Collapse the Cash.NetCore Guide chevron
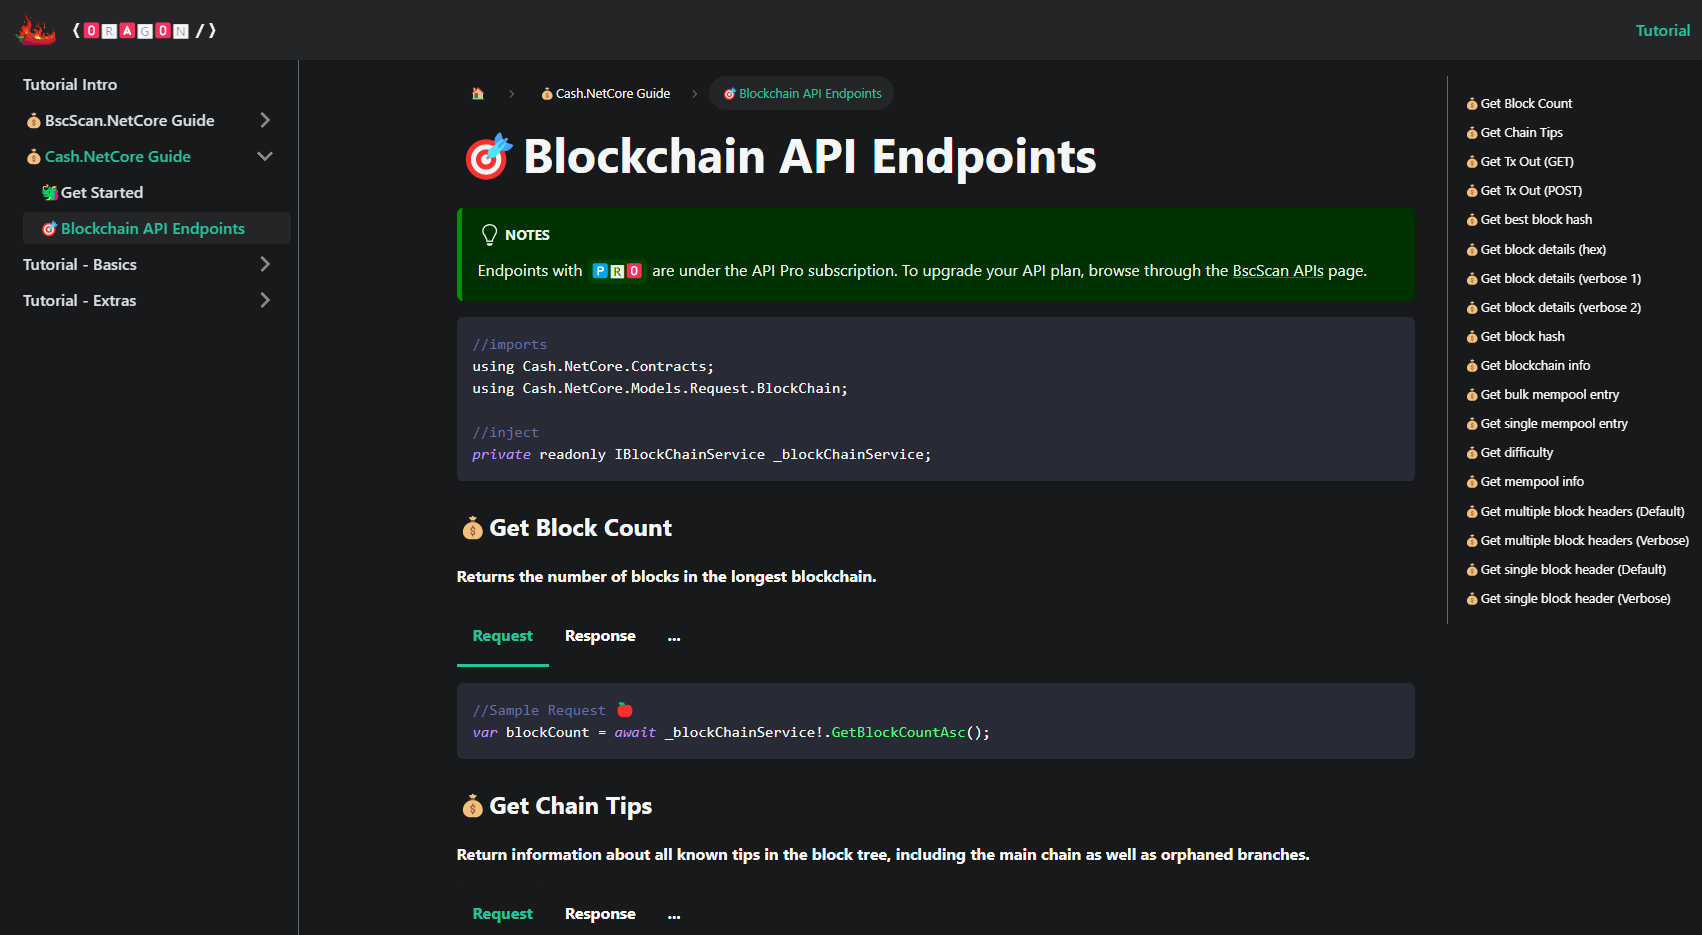 click(265, 157)
